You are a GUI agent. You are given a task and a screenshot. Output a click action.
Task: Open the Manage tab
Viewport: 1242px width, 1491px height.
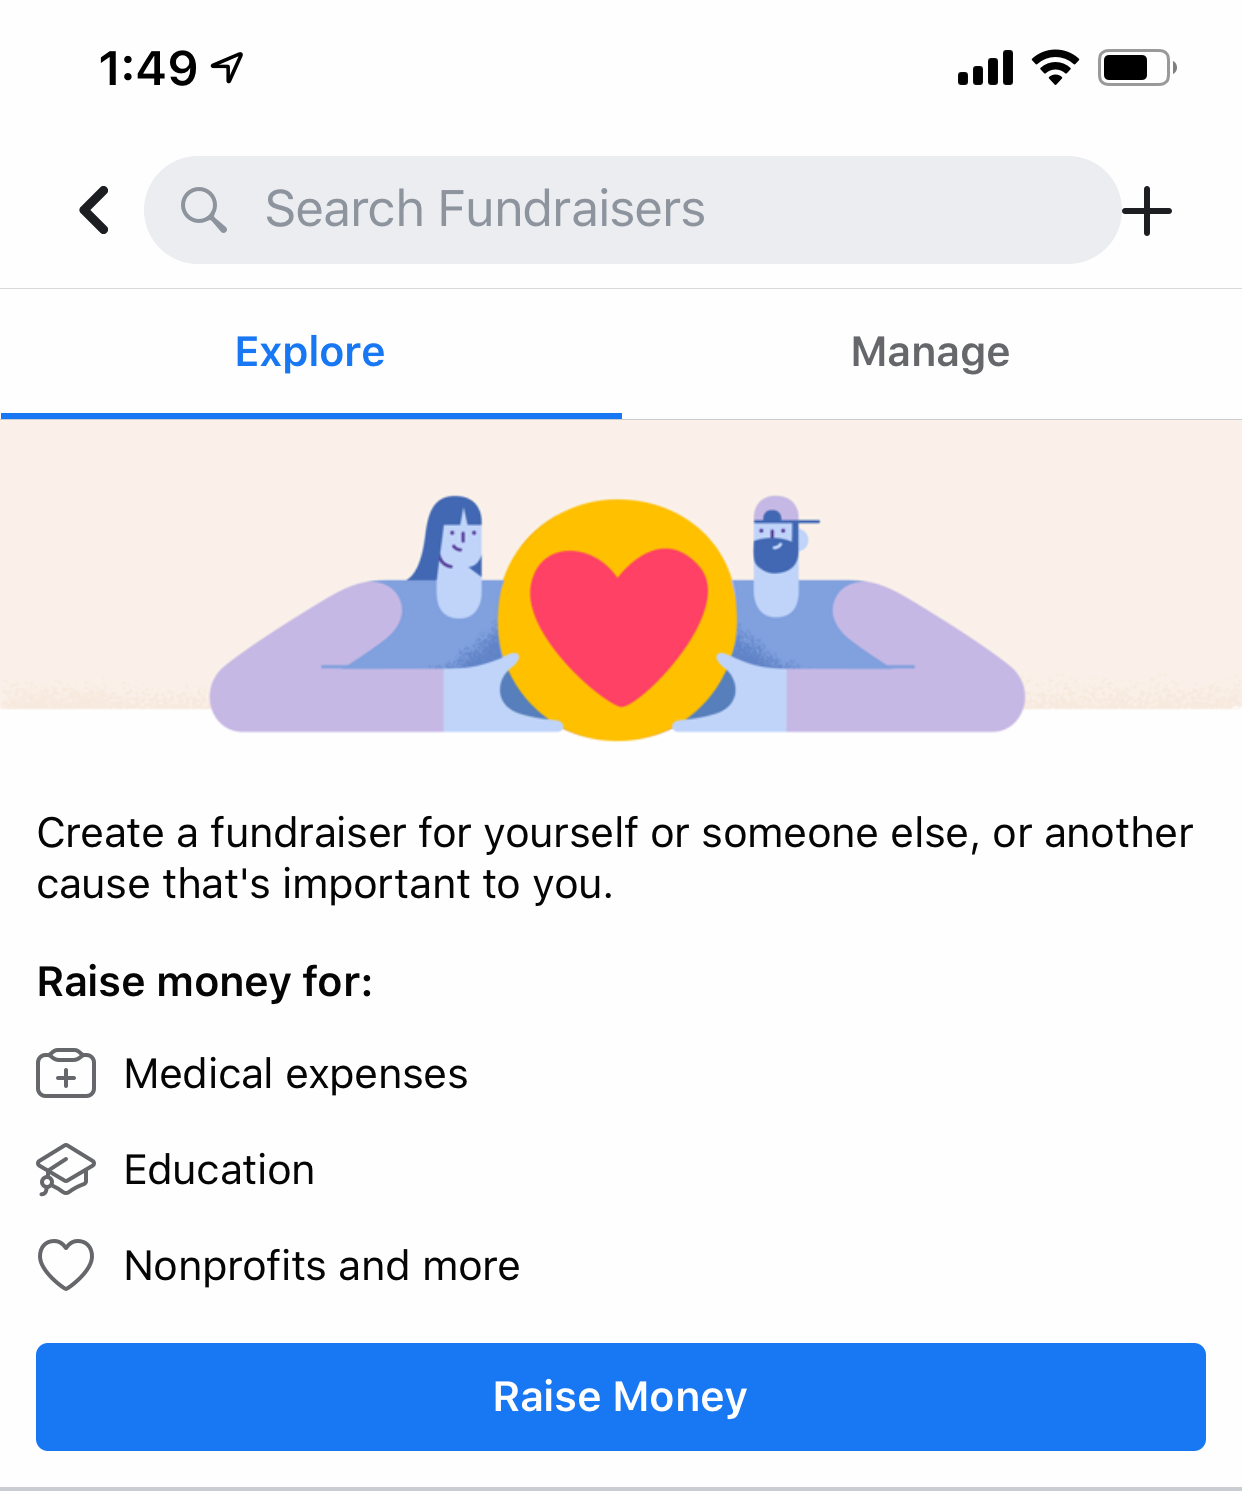[930, 352]
